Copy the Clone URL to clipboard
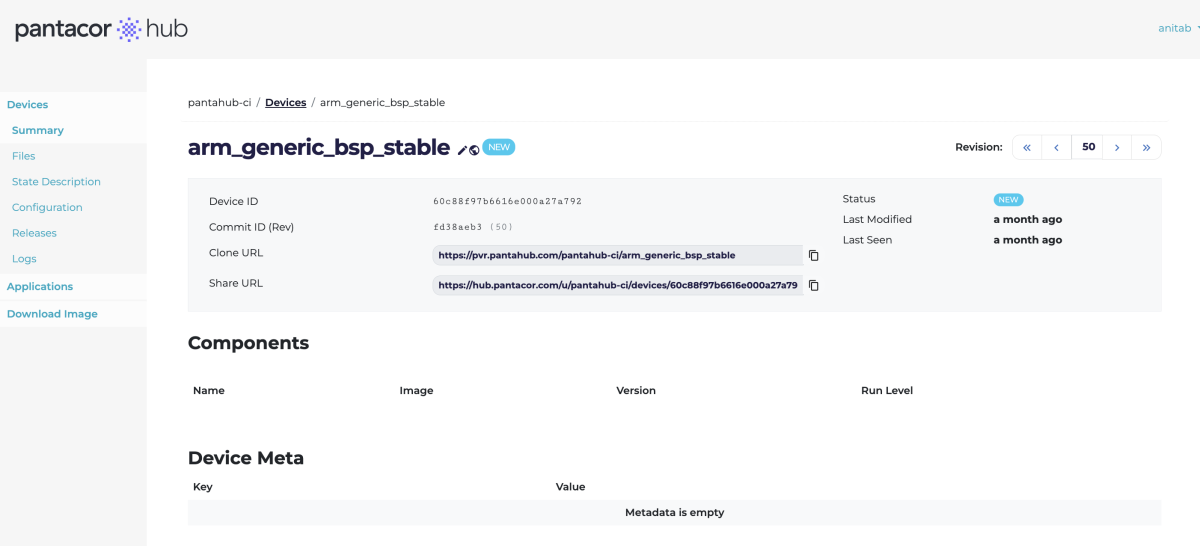Viewport: 1200px width, 546px height. click(x=814, y=255)
